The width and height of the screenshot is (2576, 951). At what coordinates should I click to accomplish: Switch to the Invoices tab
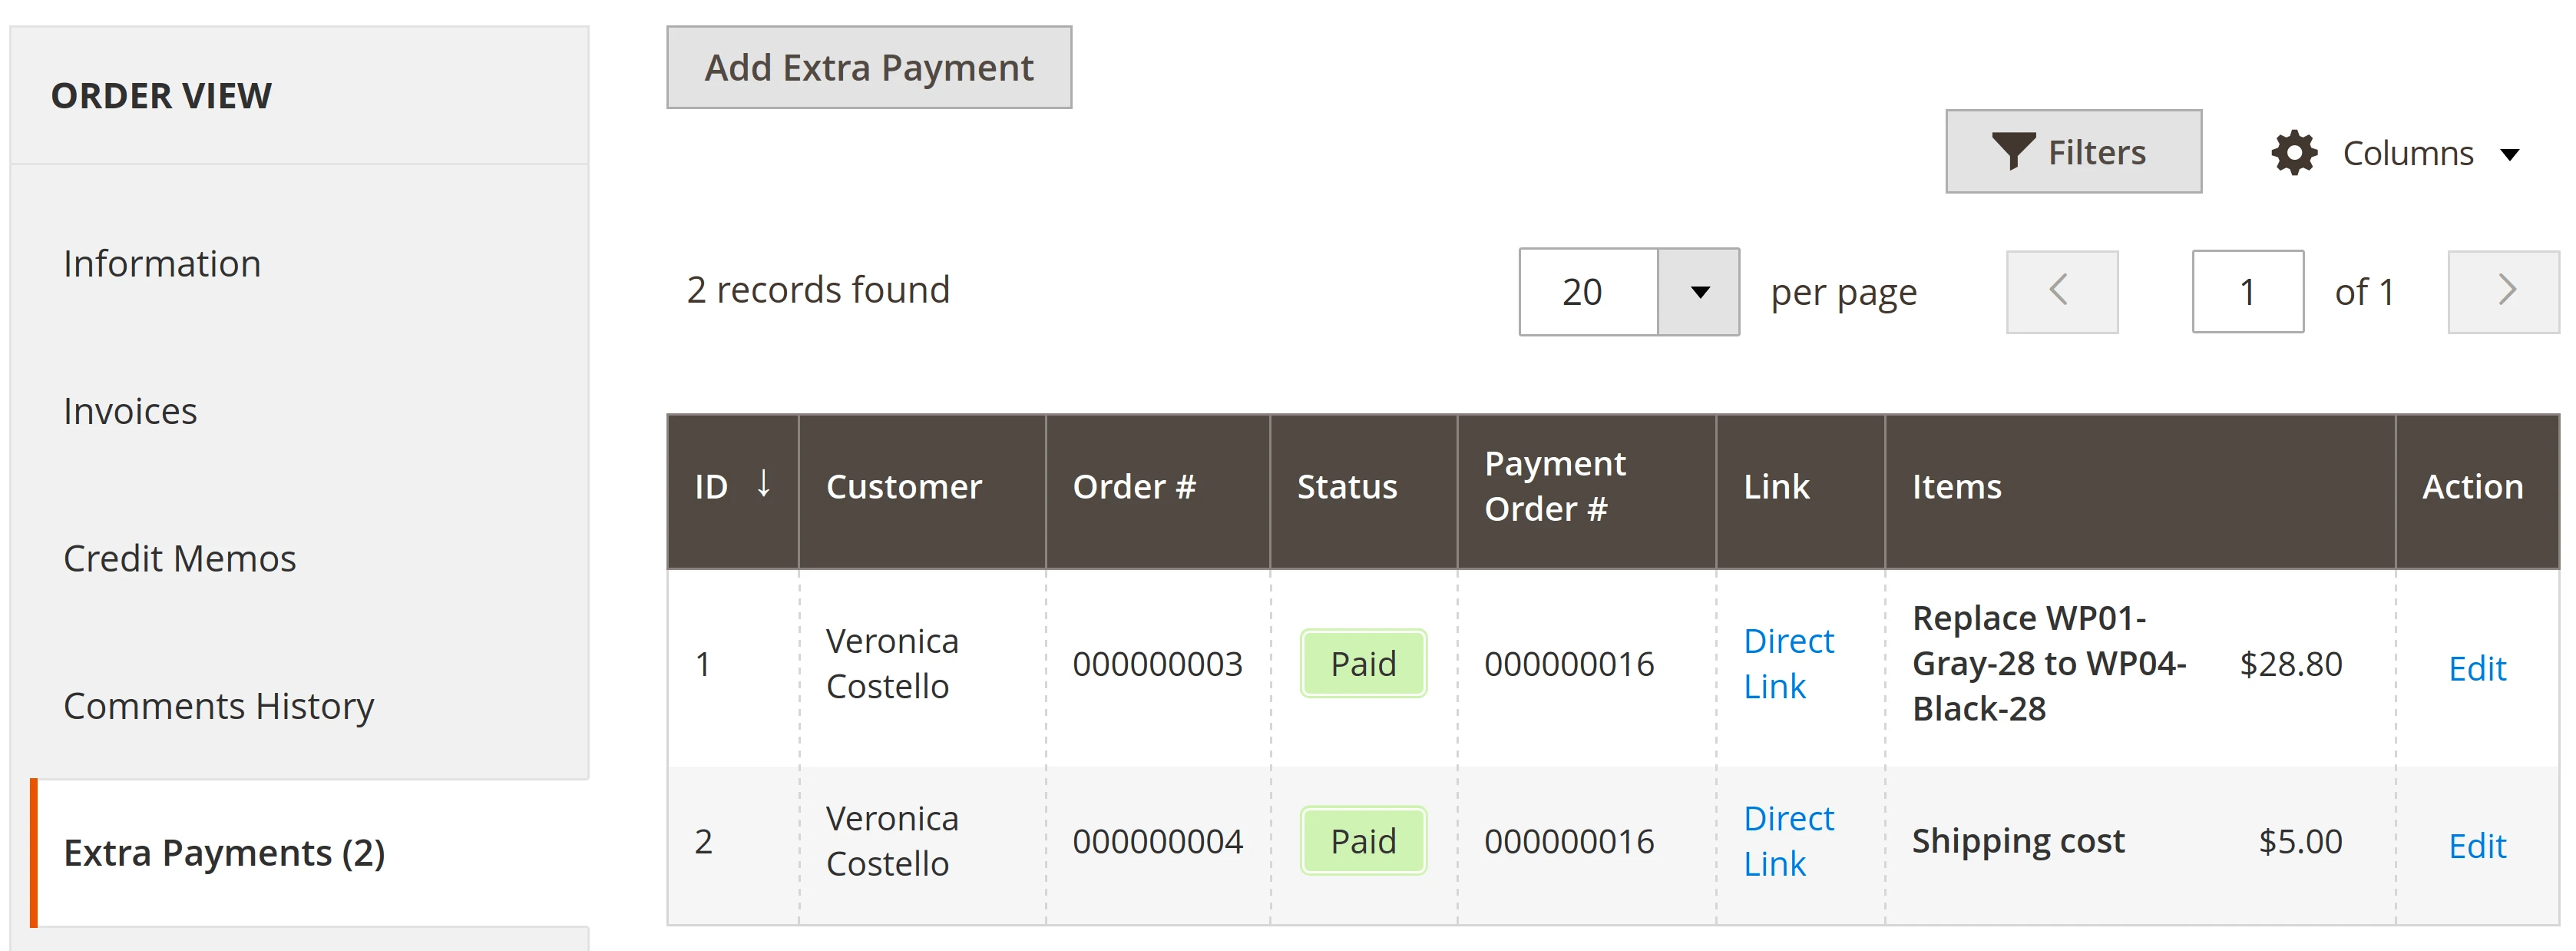click(130, 411)
